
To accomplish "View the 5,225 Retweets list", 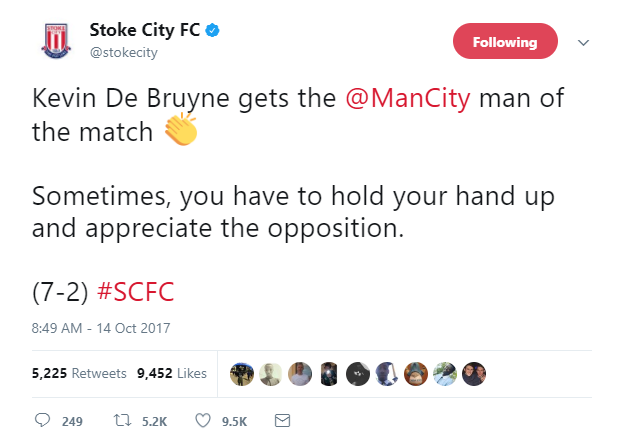I will (x=79, y=374).
